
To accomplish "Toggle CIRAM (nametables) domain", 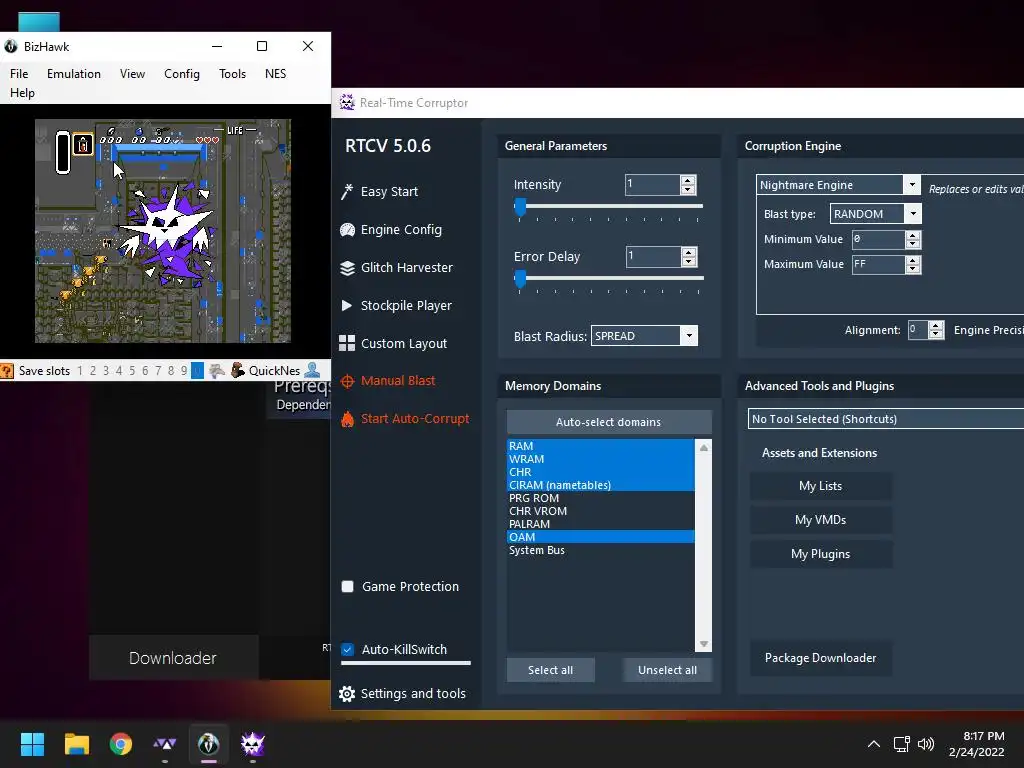I will tap(600, 485).
